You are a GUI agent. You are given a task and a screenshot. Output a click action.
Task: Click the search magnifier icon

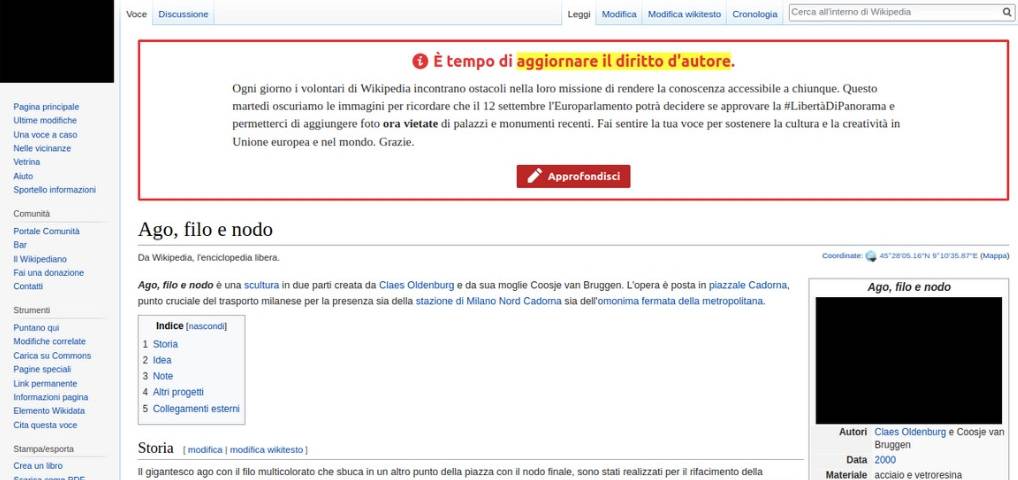[1006, 13]
